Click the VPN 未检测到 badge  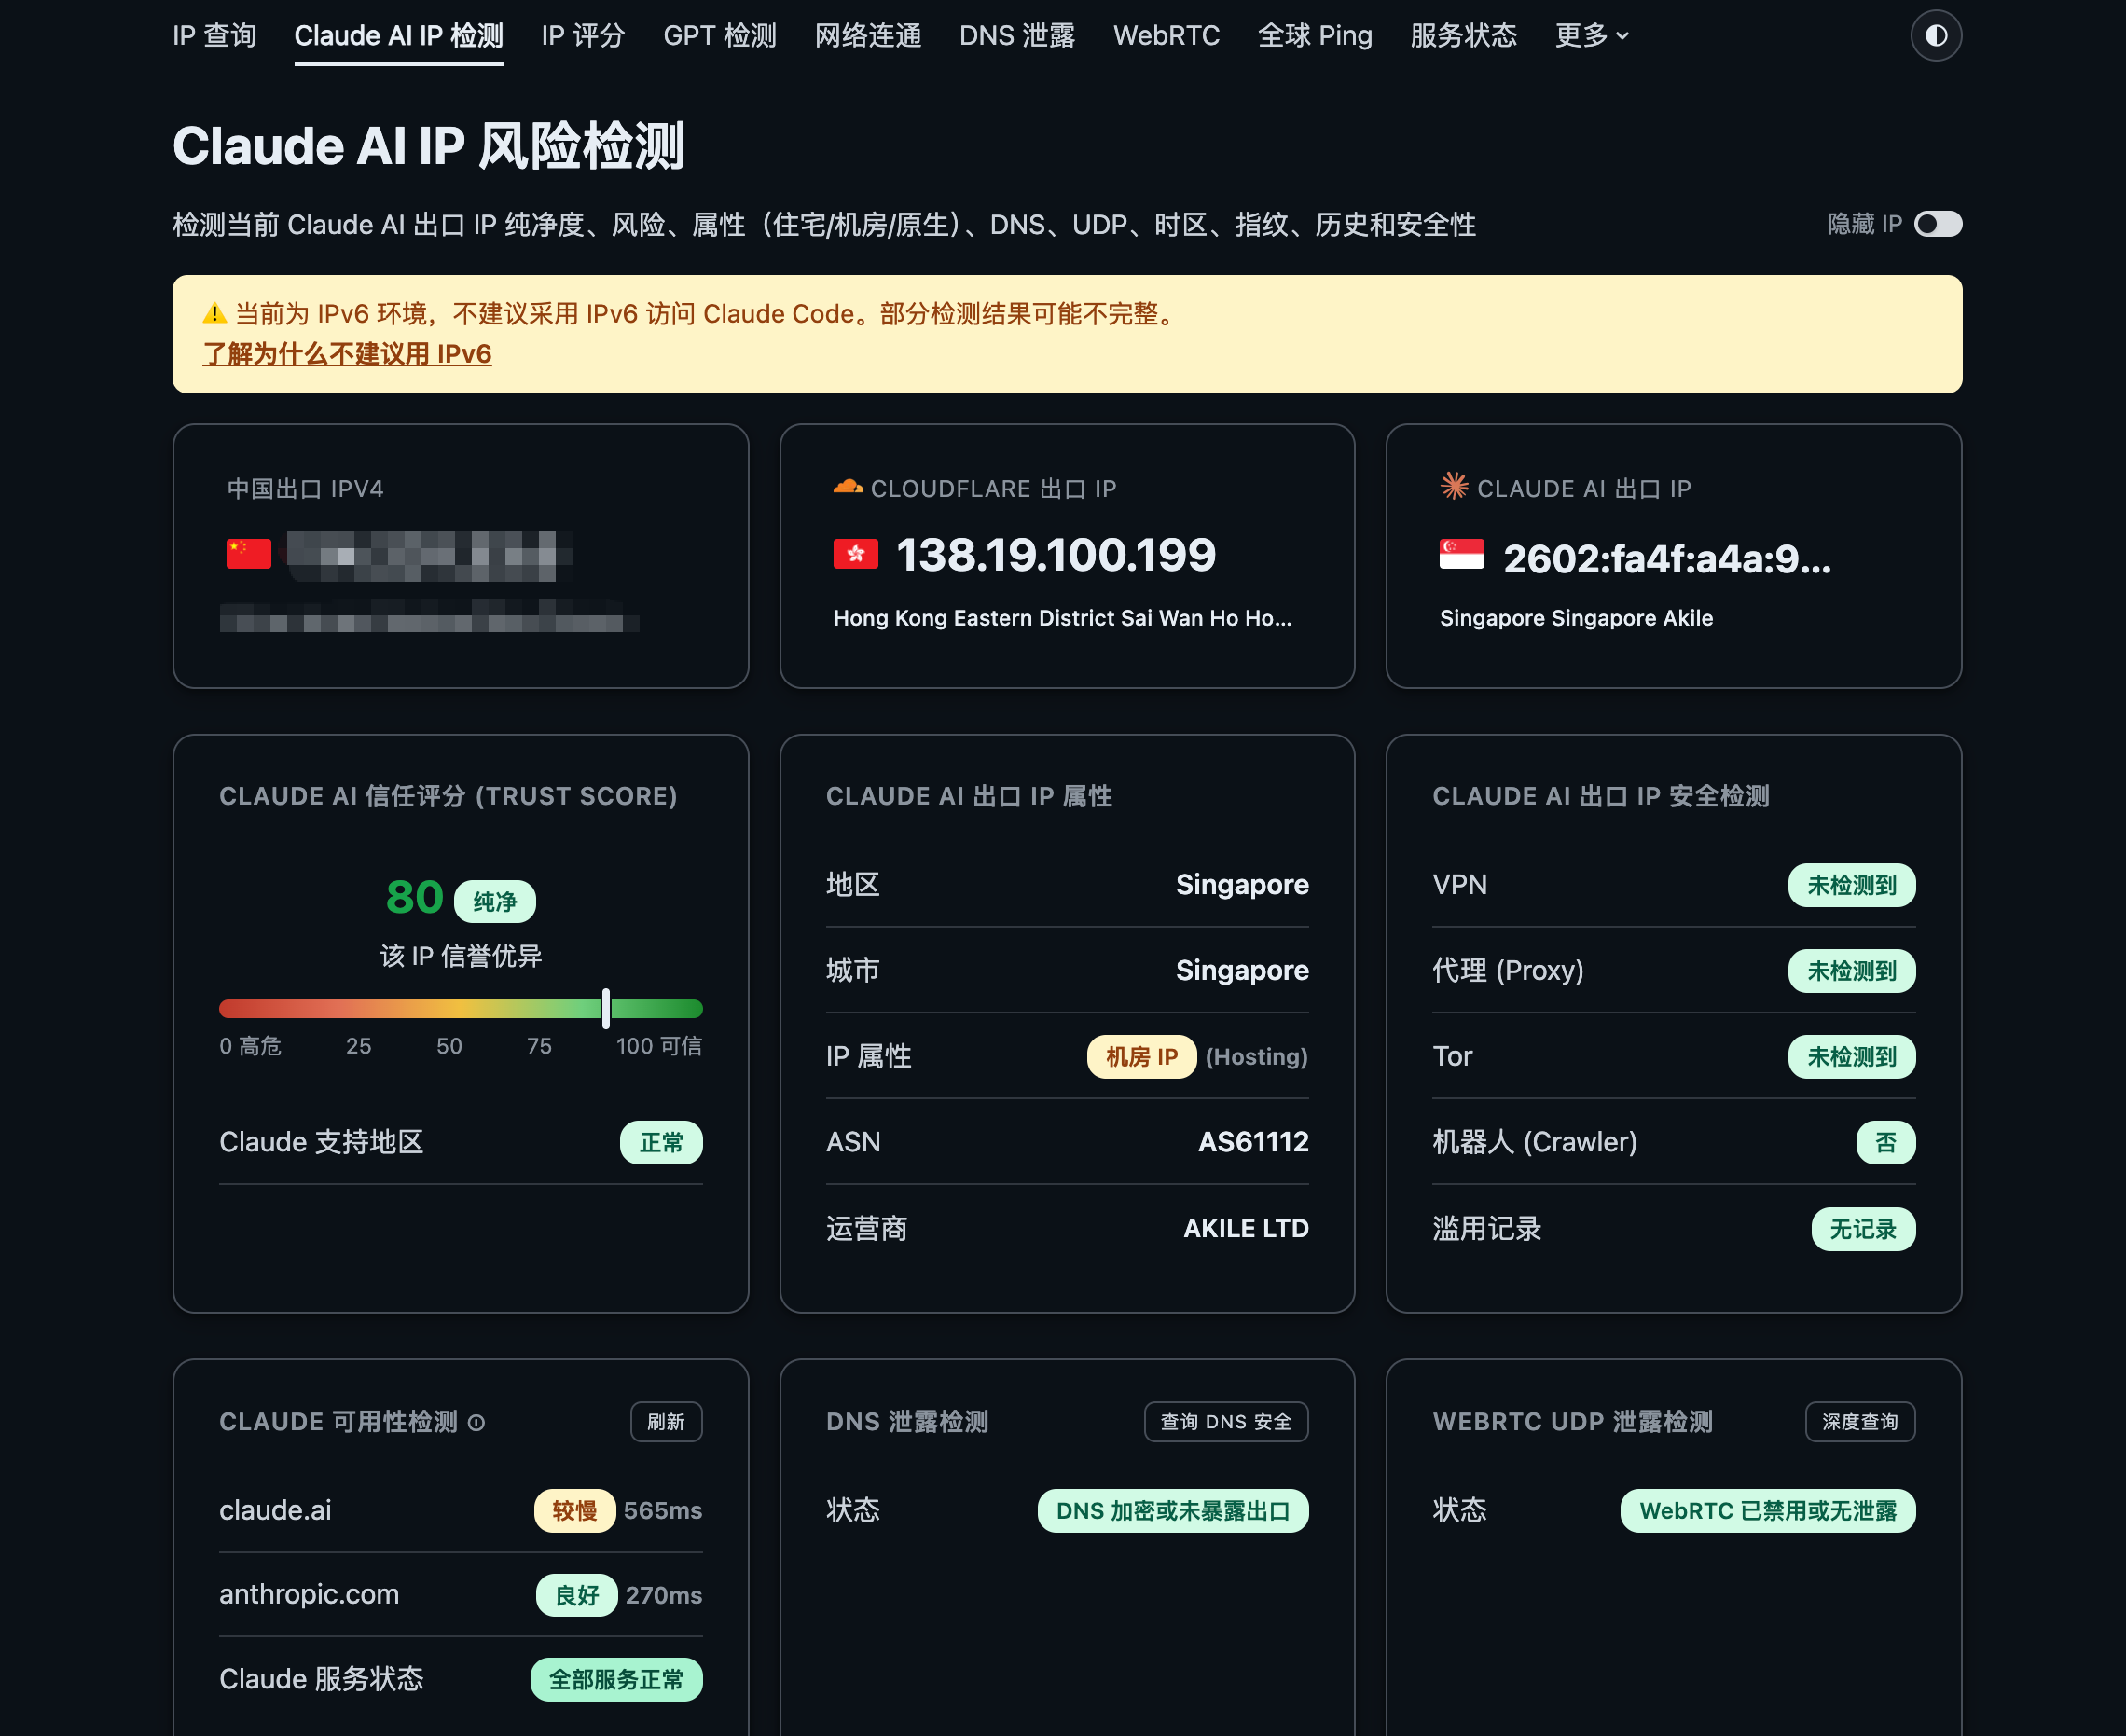pyautogui.click(x=1851, y=885)
